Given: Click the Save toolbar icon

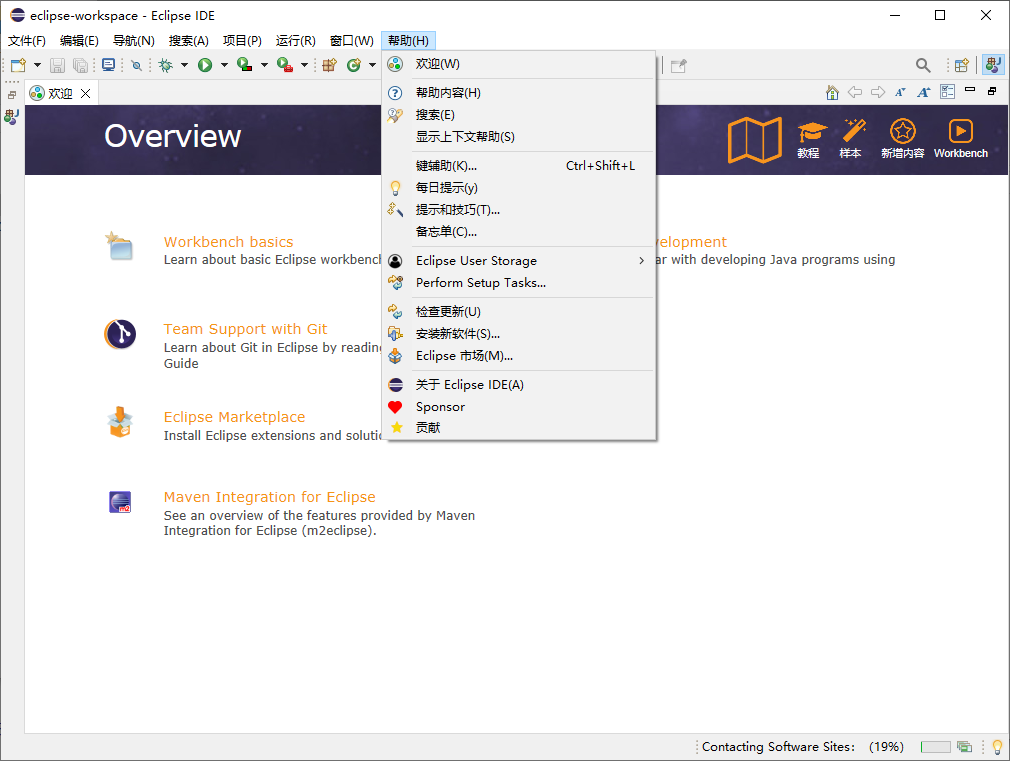Looking at the screenshot, I should (x=57, y=65).
